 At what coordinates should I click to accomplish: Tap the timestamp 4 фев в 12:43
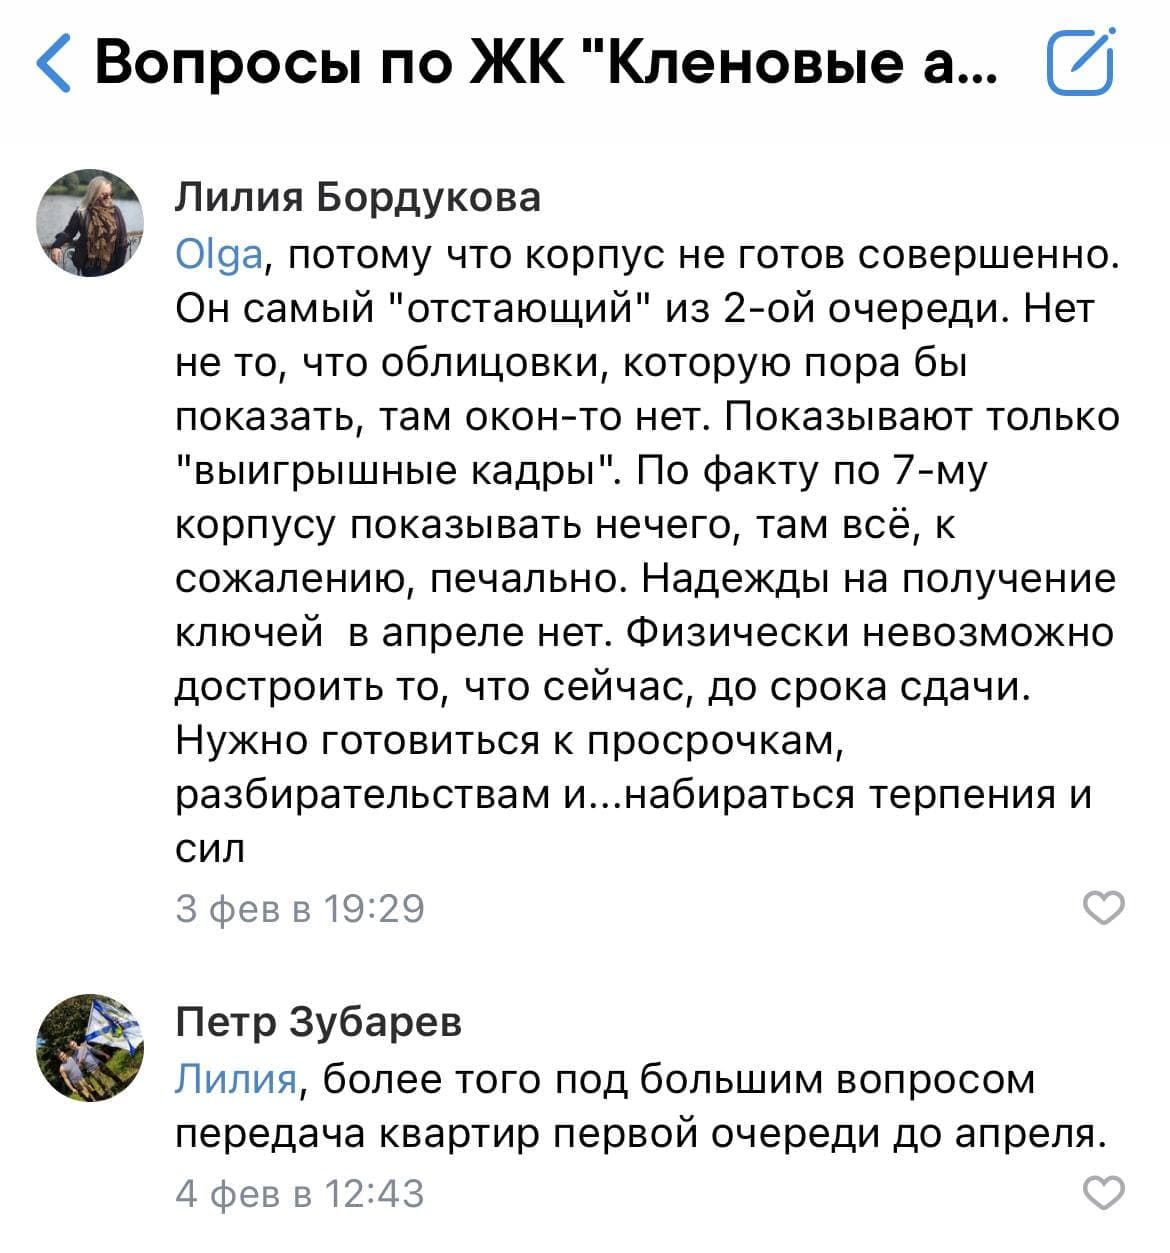click(x=300, y=1193)
